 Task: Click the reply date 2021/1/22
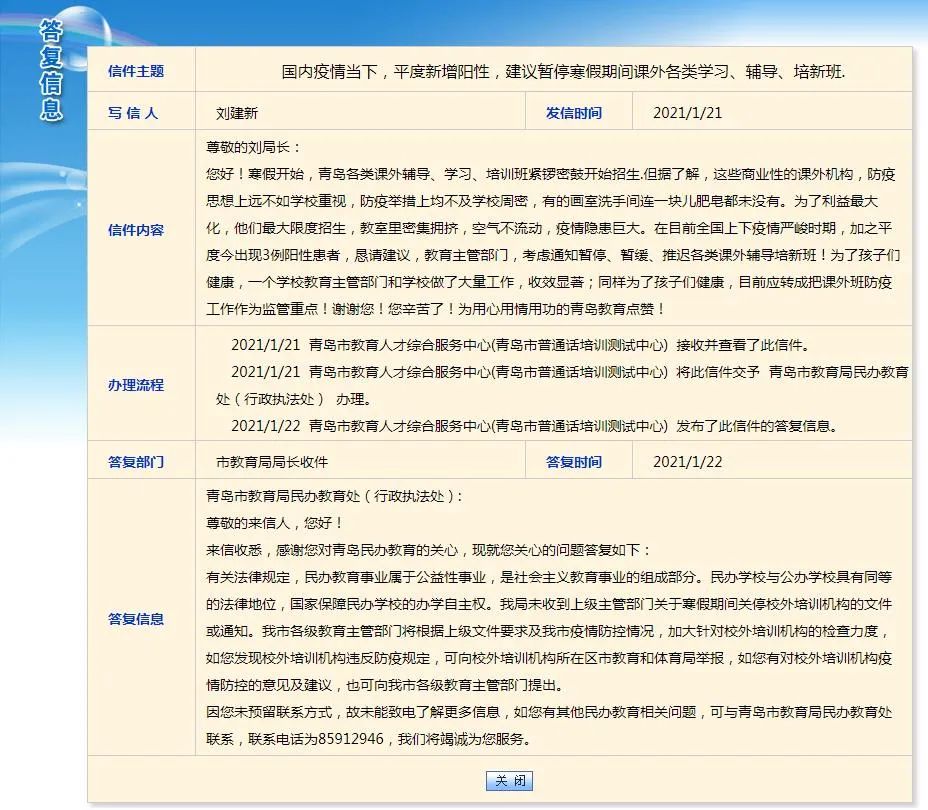(x=688, y=462)
